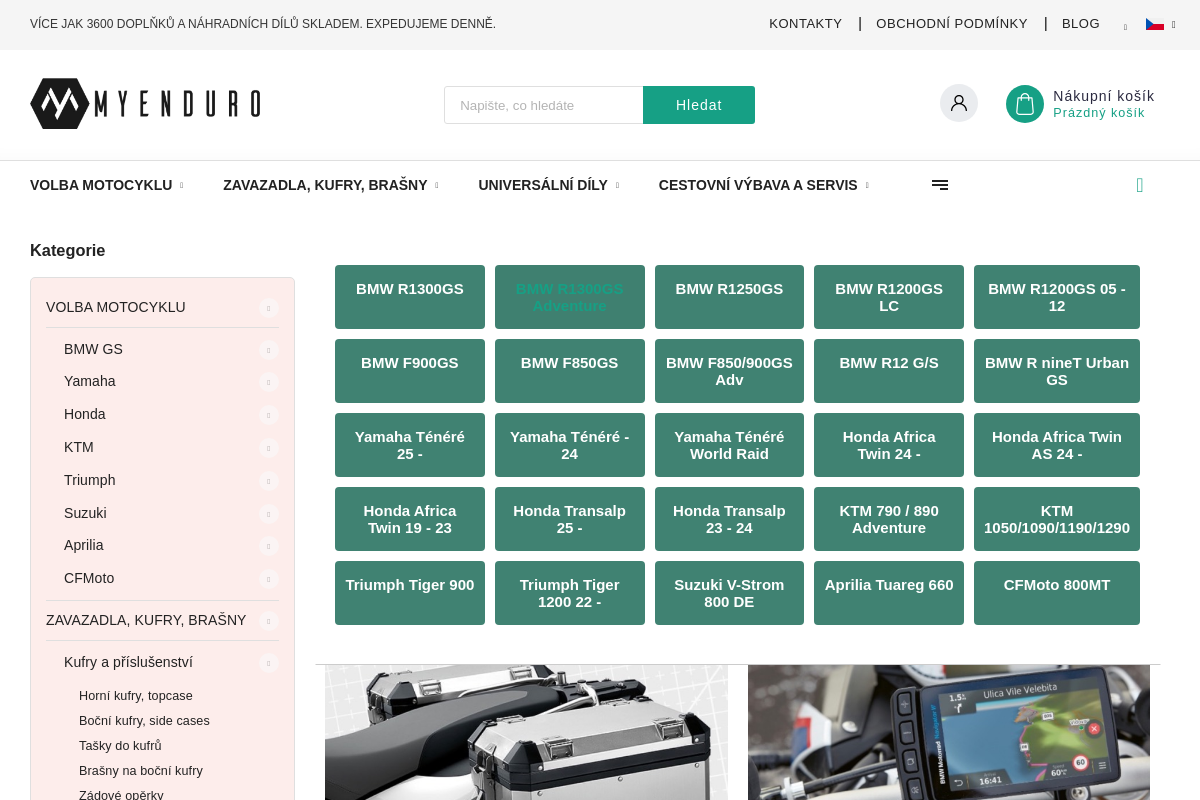1200x800 pixels.
Task: Select Honda Africa Twin 19 - 23 tile
Action: tap(410, 519)
